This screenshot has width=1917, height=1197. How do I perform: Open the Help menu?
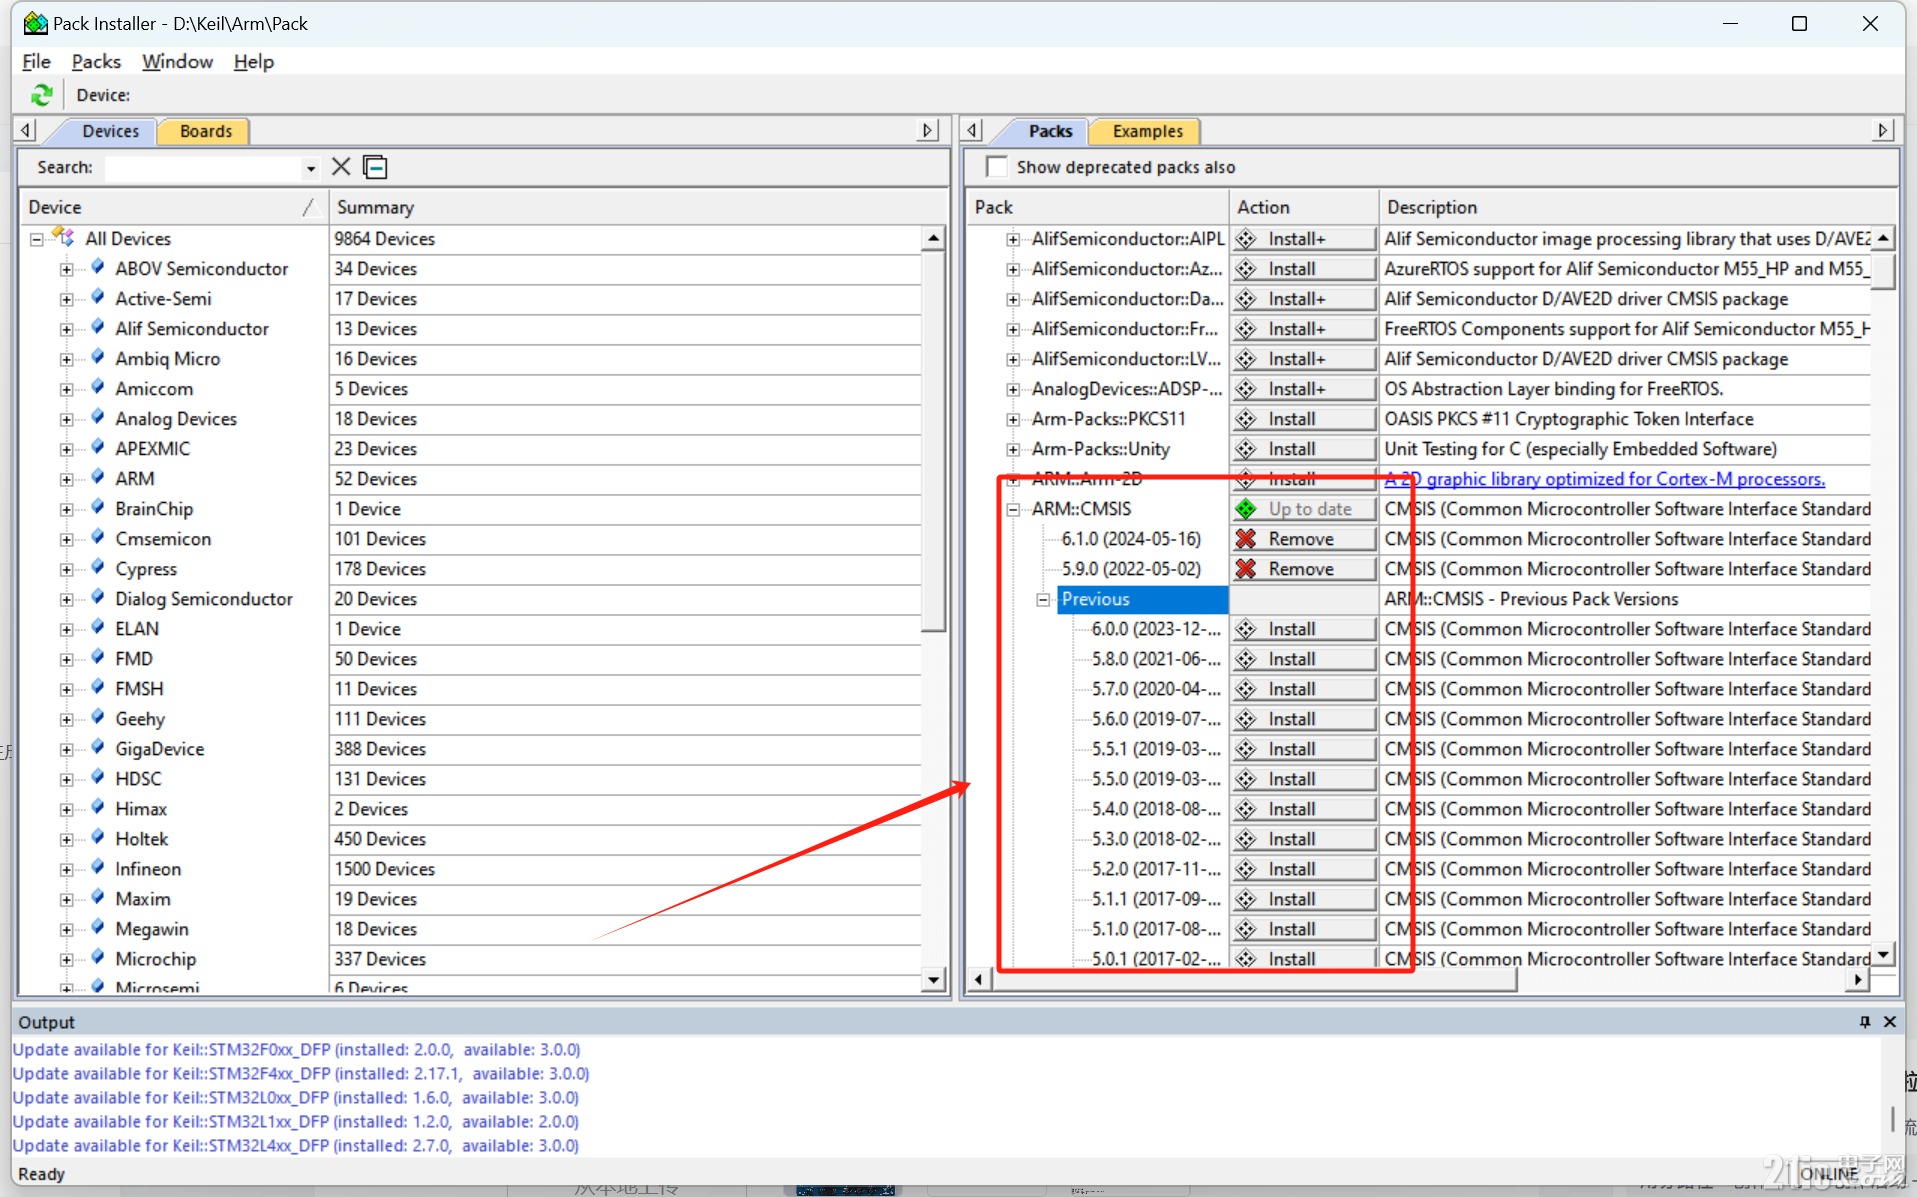[x=253, y=61]
